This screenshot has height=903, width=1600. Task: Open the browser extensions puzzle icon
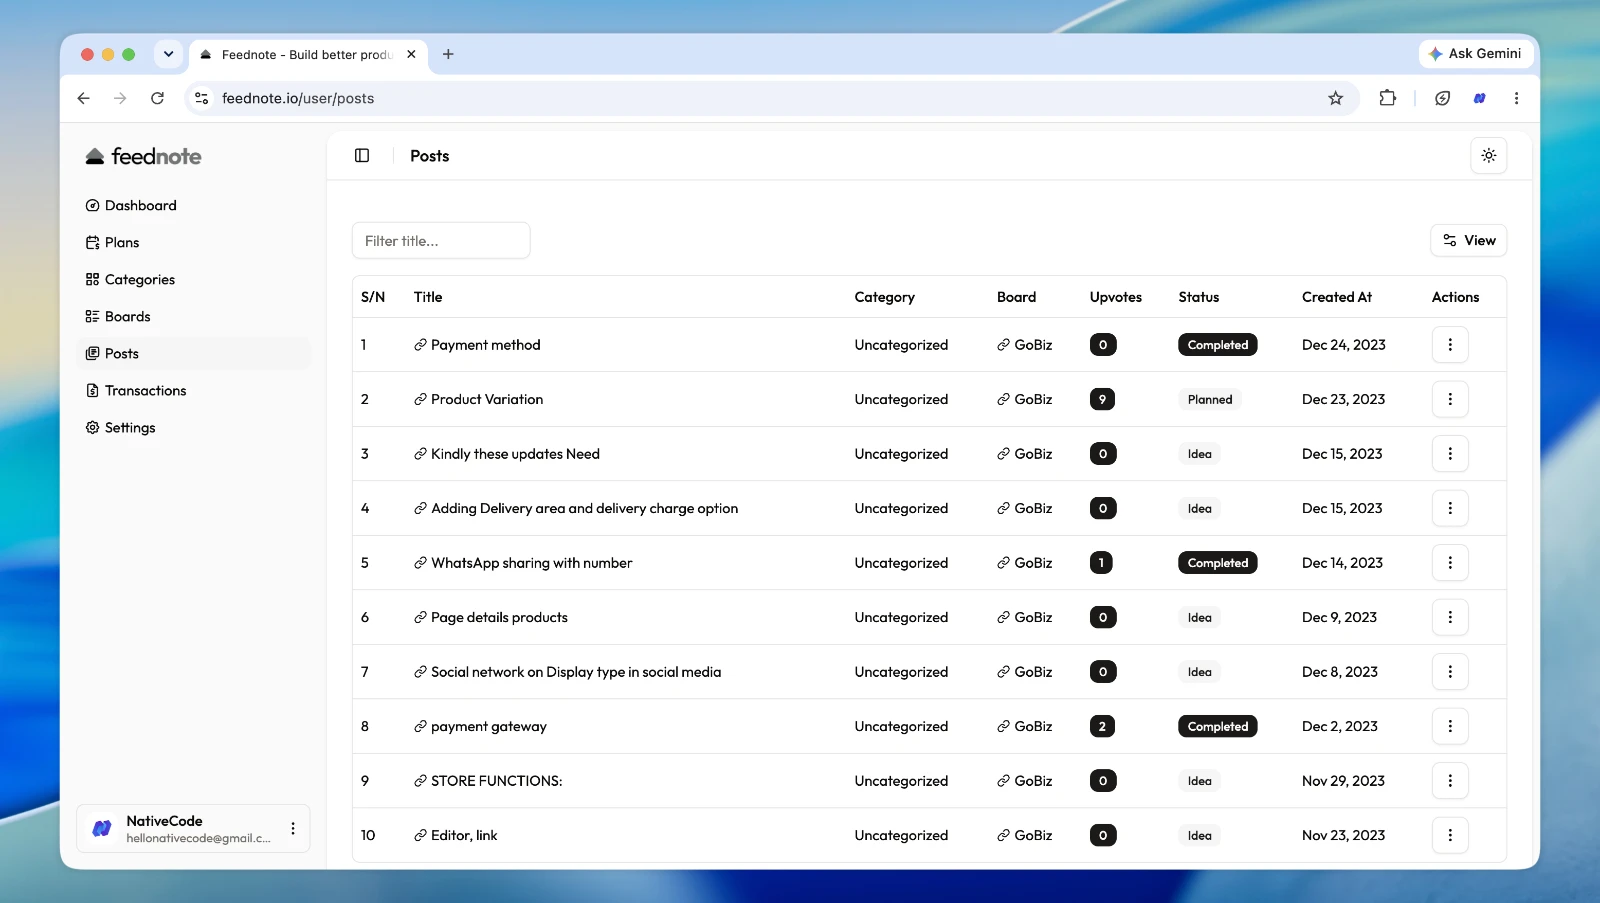point(1387,98)
